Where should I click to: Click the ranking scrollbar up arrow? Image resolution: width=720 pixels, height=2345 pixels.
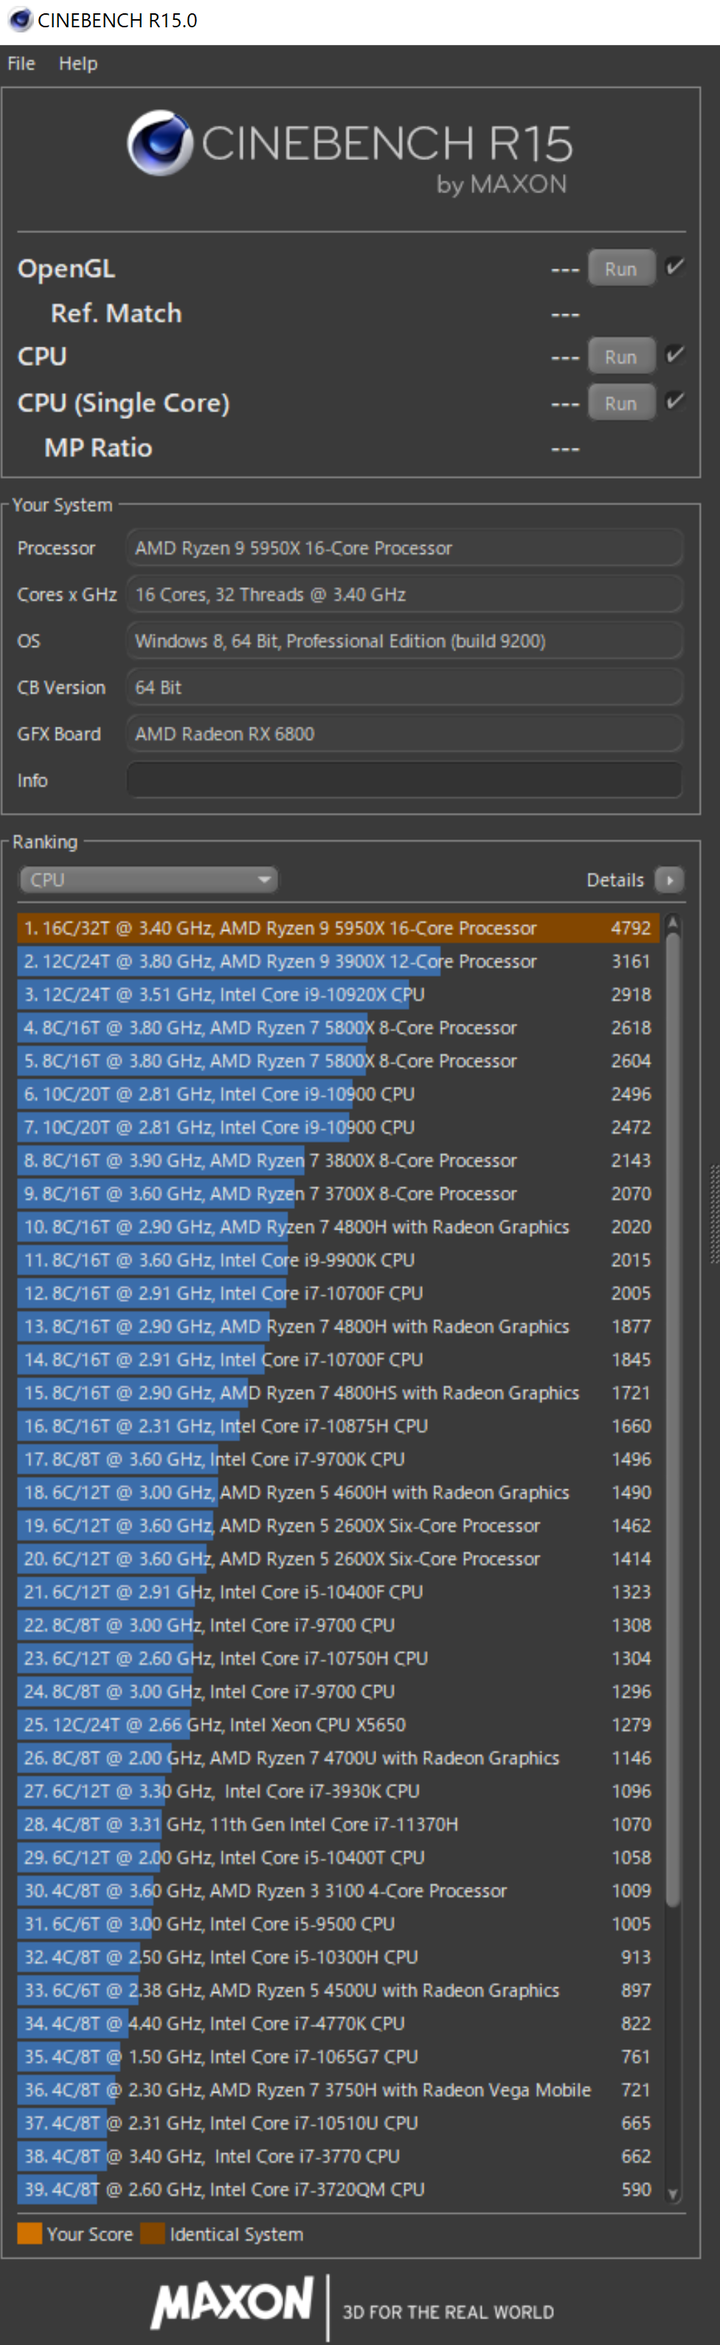pyautogui.click(x=673, y=922)
